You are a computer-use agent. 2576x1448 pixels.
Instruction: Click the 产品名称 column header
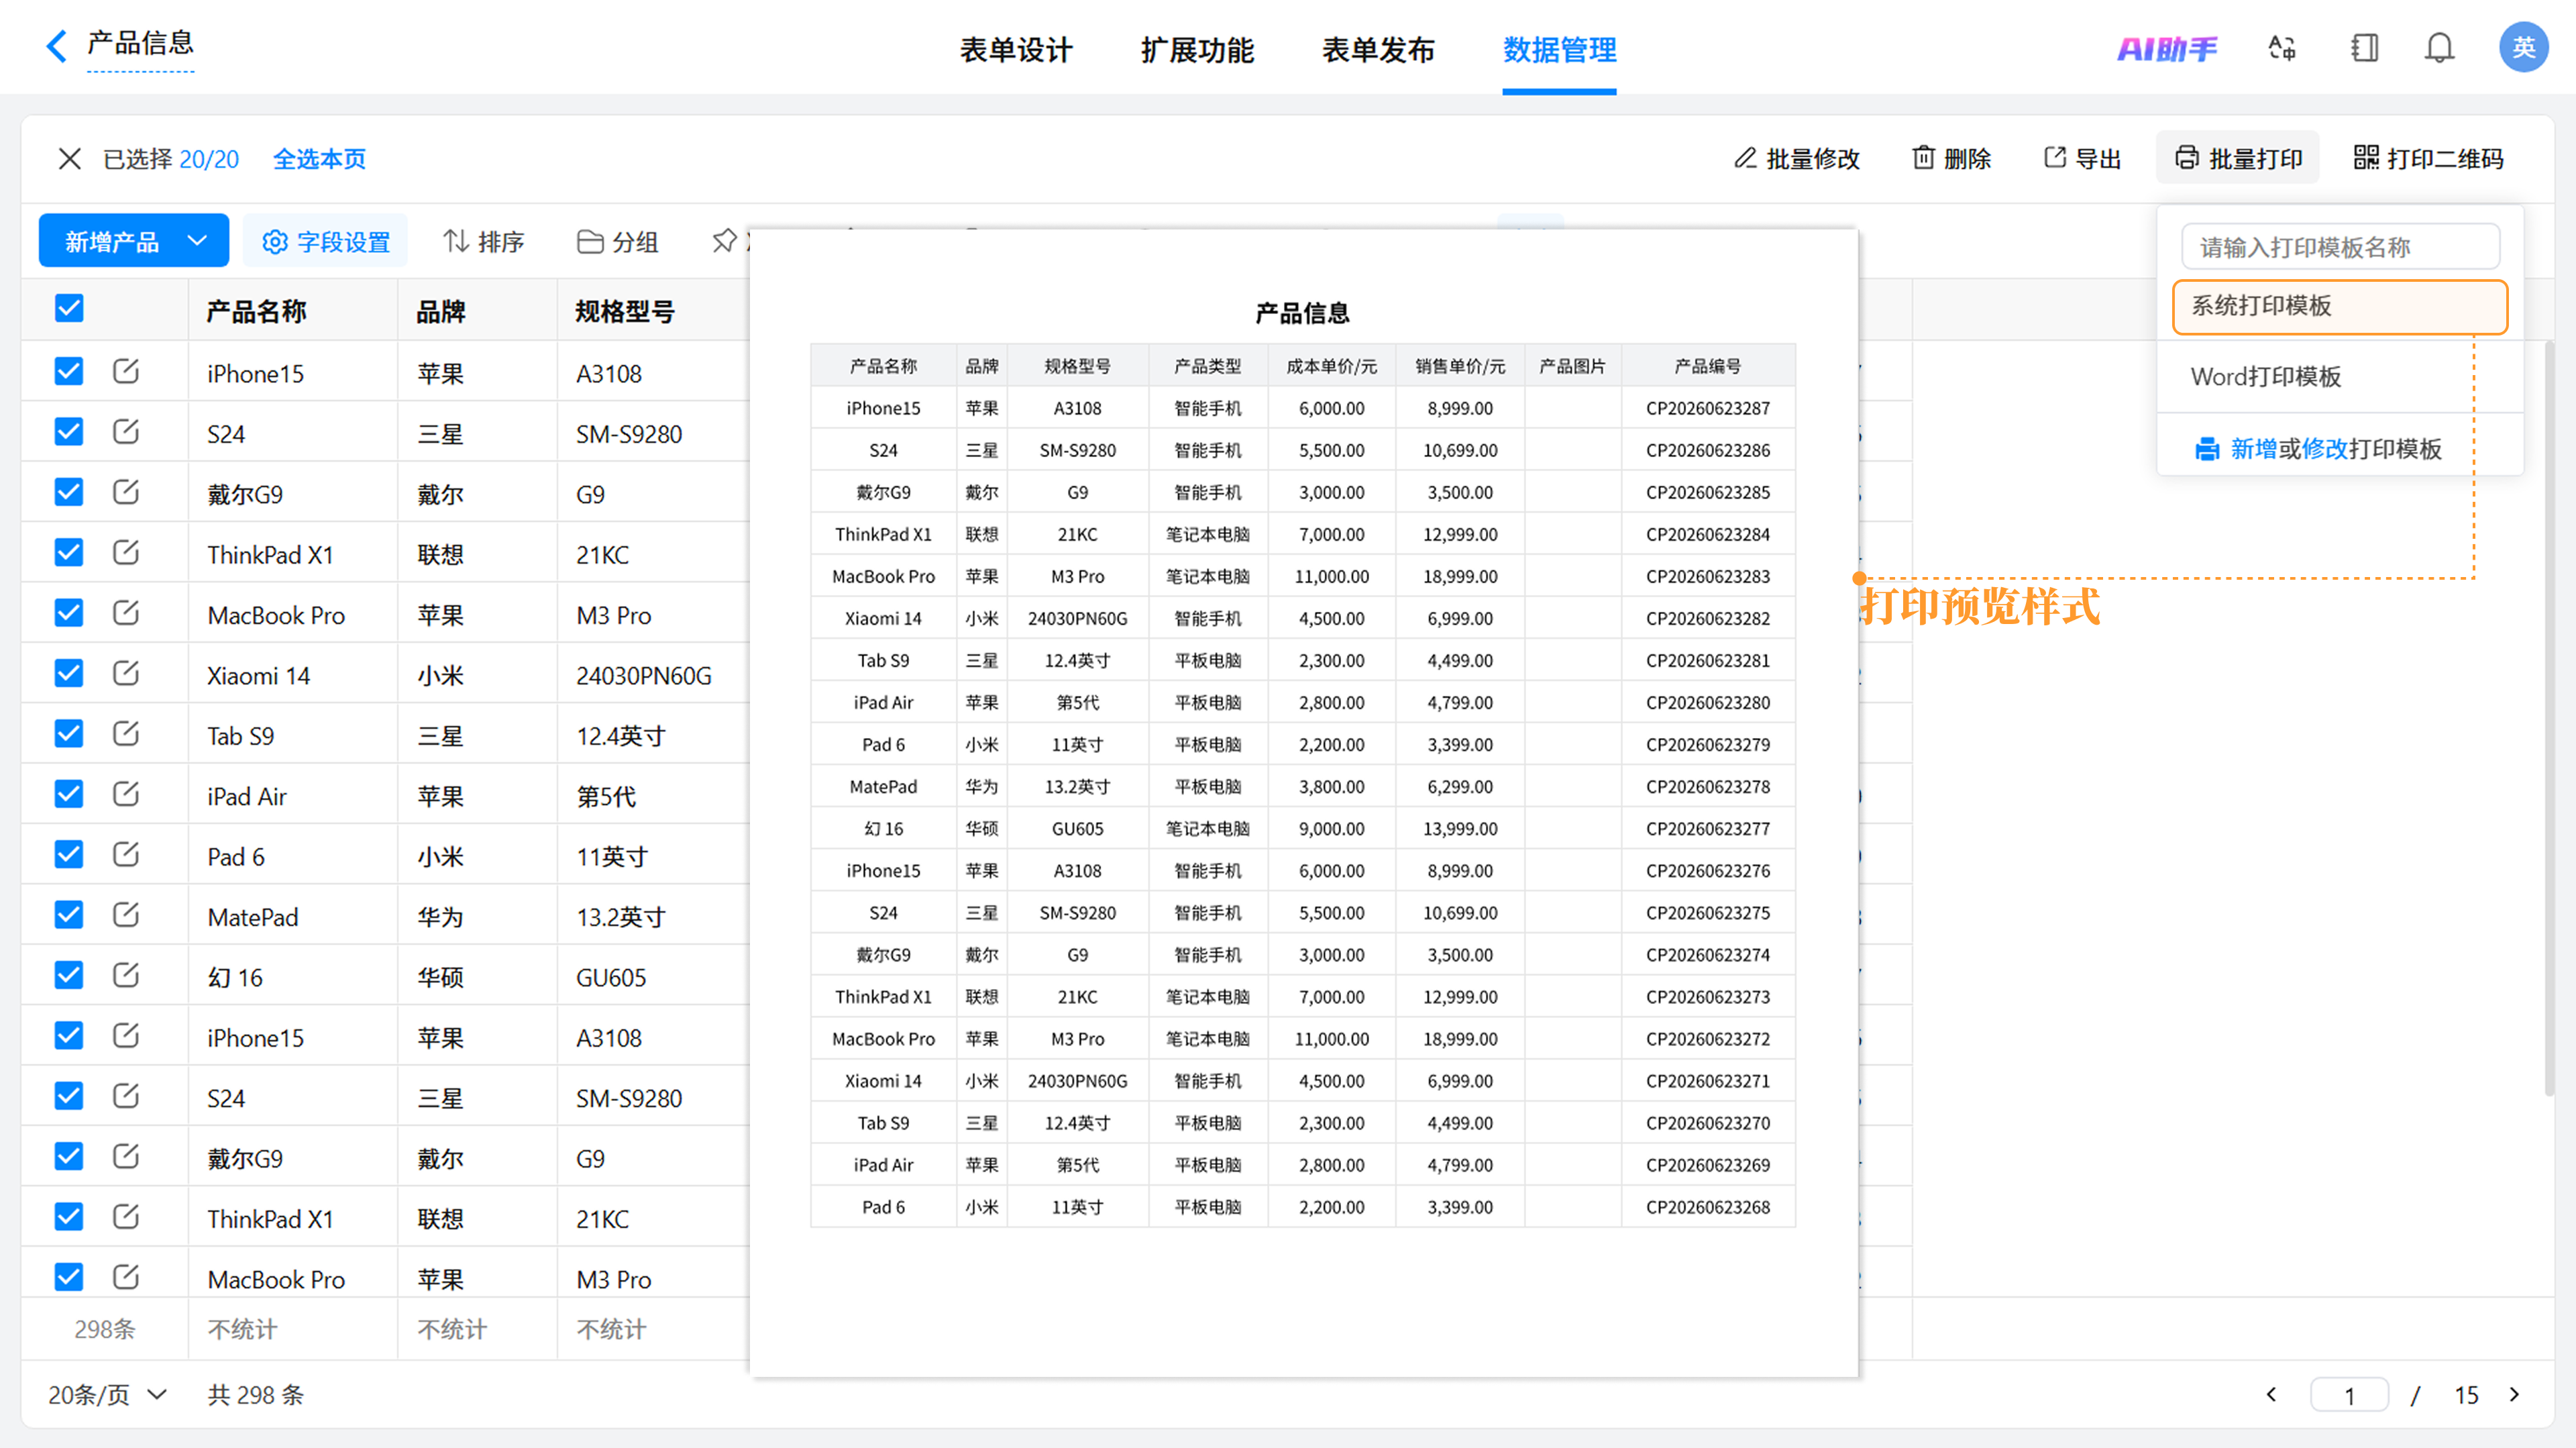pos(256,311)
